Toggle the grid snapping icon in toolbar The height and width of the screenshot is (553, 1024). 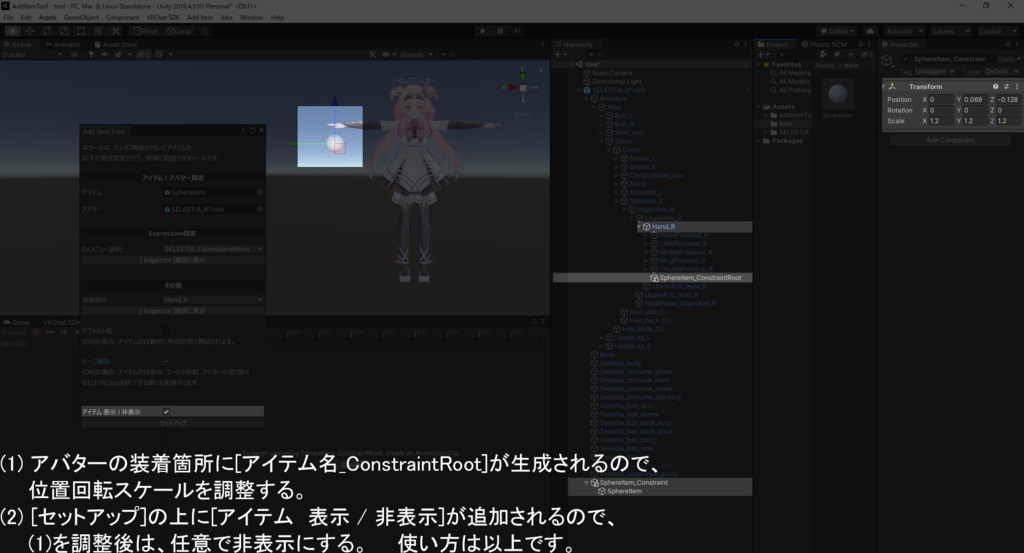205,31
